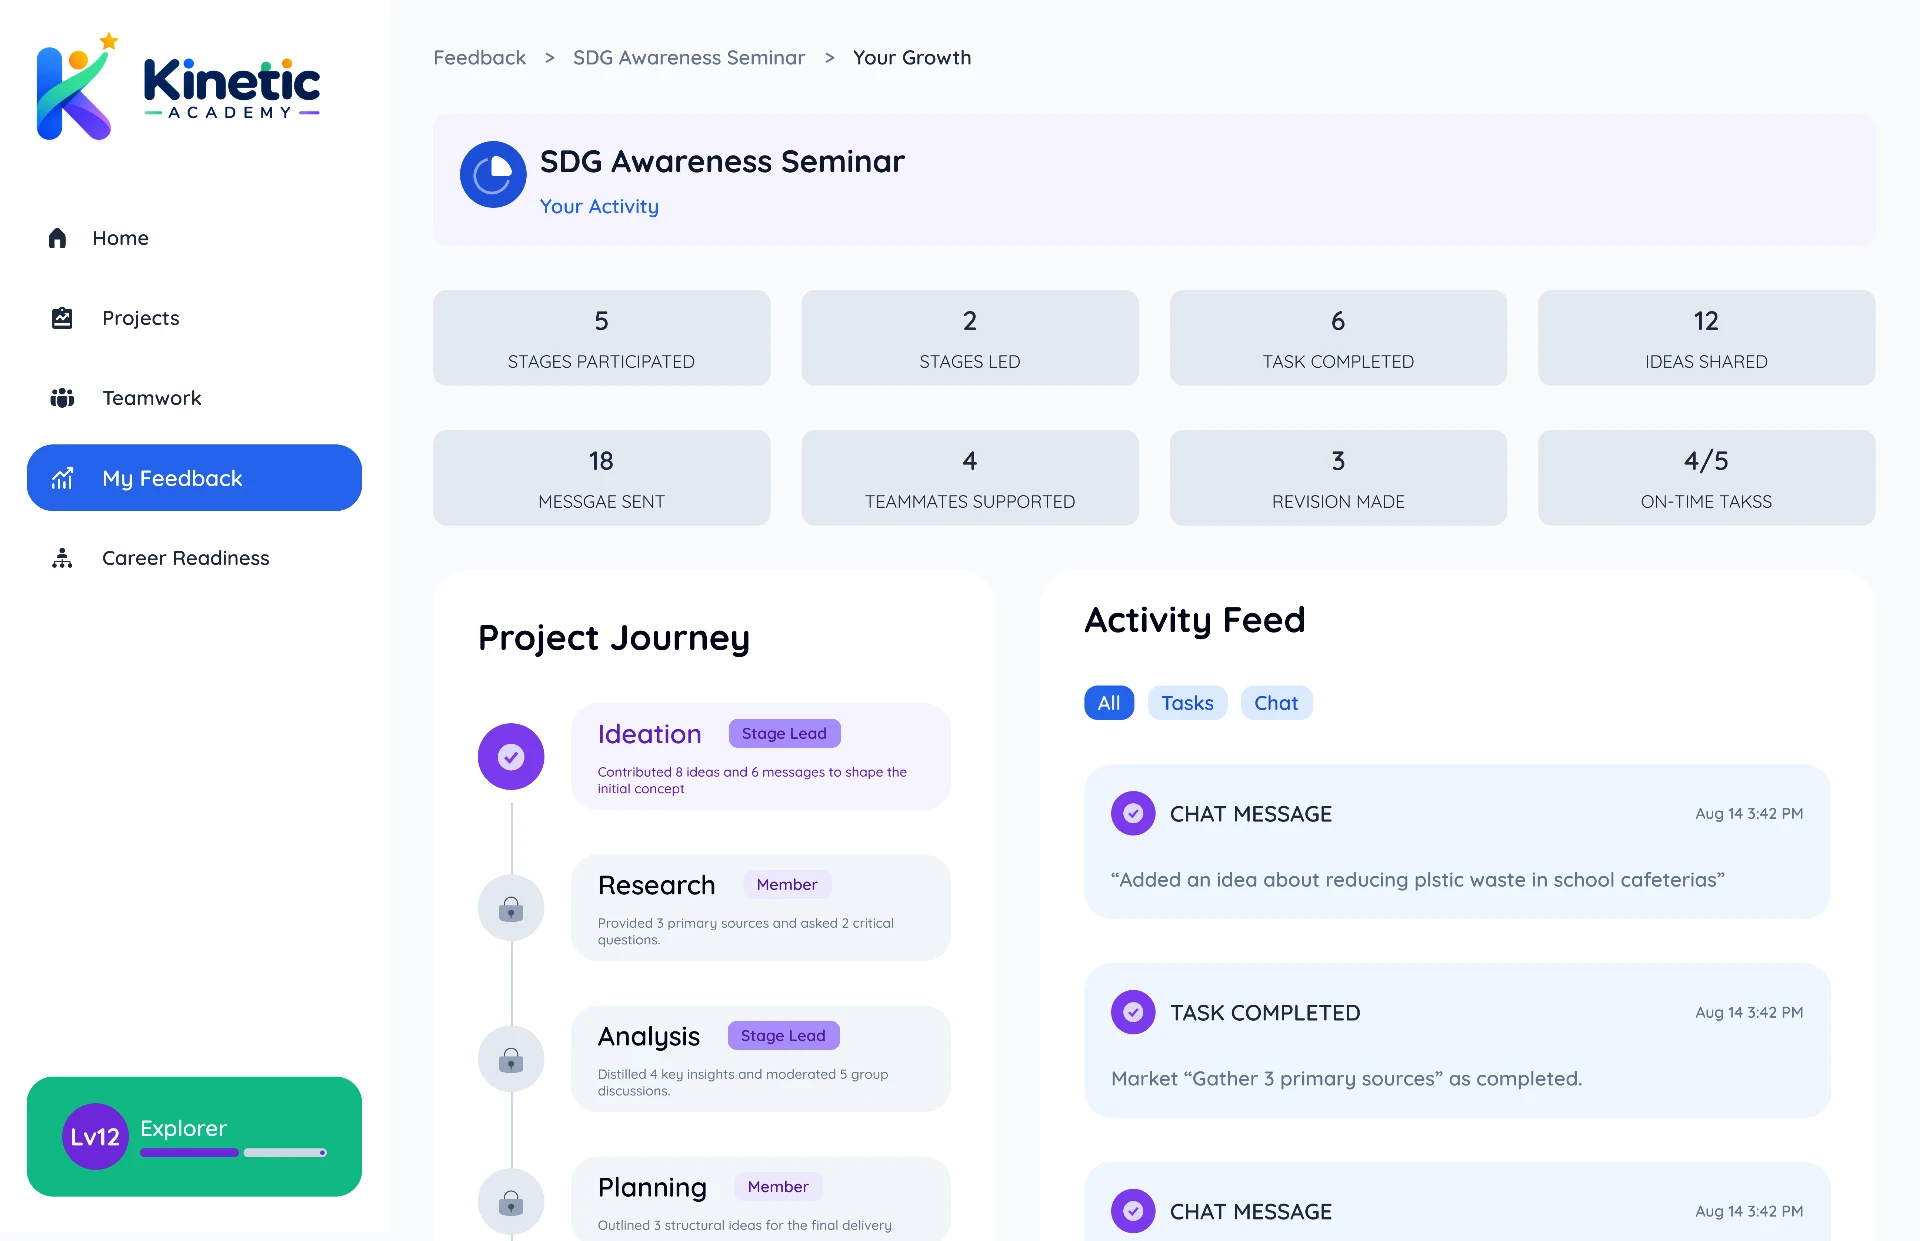Filter activity feed by Chat
This screenshot has height=1241, width=1920.
pyautogui.click(x=1276, y=703)
